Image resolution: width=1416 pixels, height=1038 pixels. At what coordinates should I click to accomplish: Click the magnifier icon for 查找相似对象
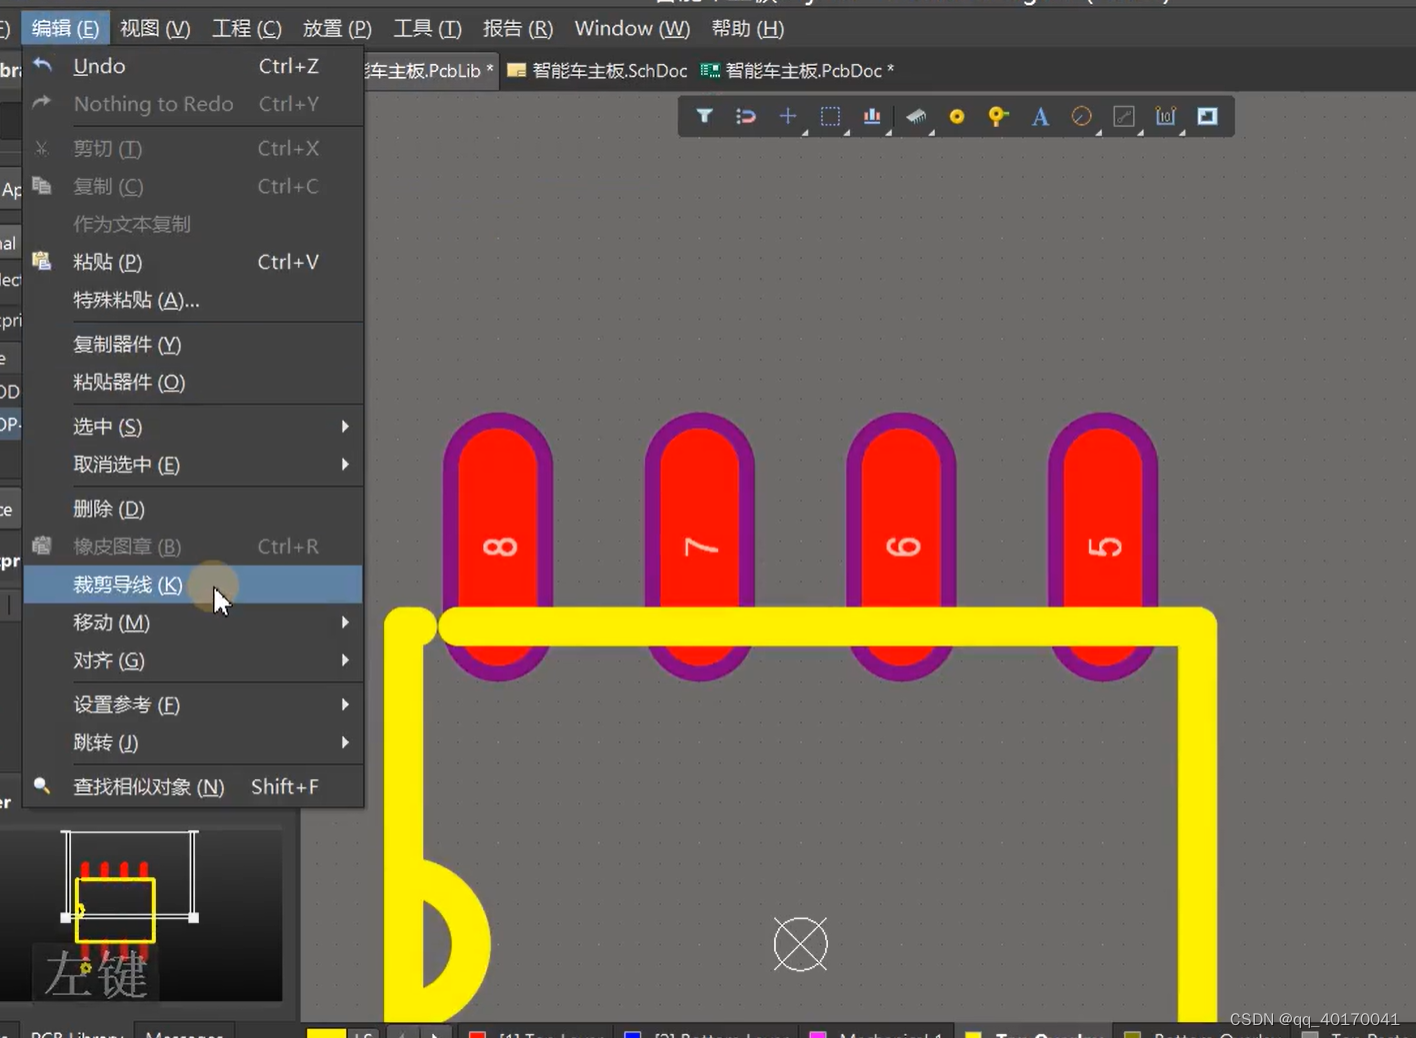pos(42,786)
